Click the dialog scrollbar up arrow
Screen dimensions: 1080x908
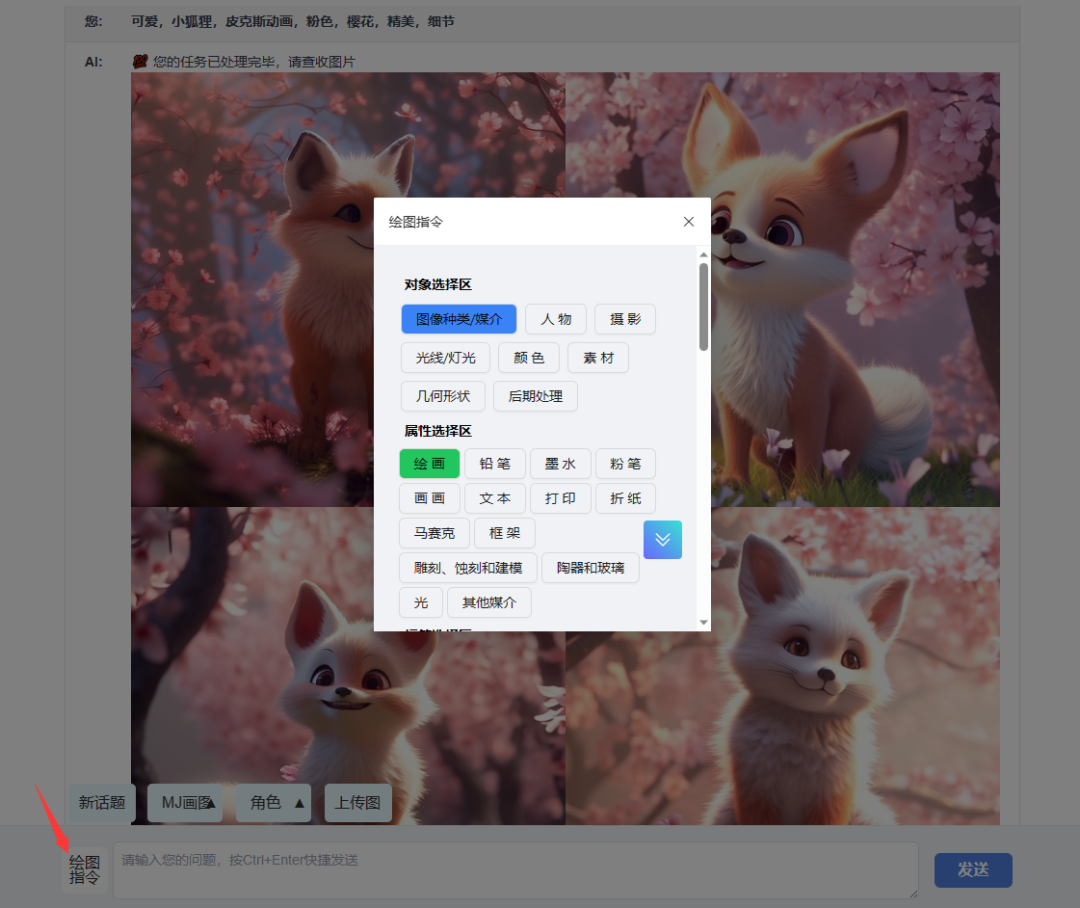[703, 255]
